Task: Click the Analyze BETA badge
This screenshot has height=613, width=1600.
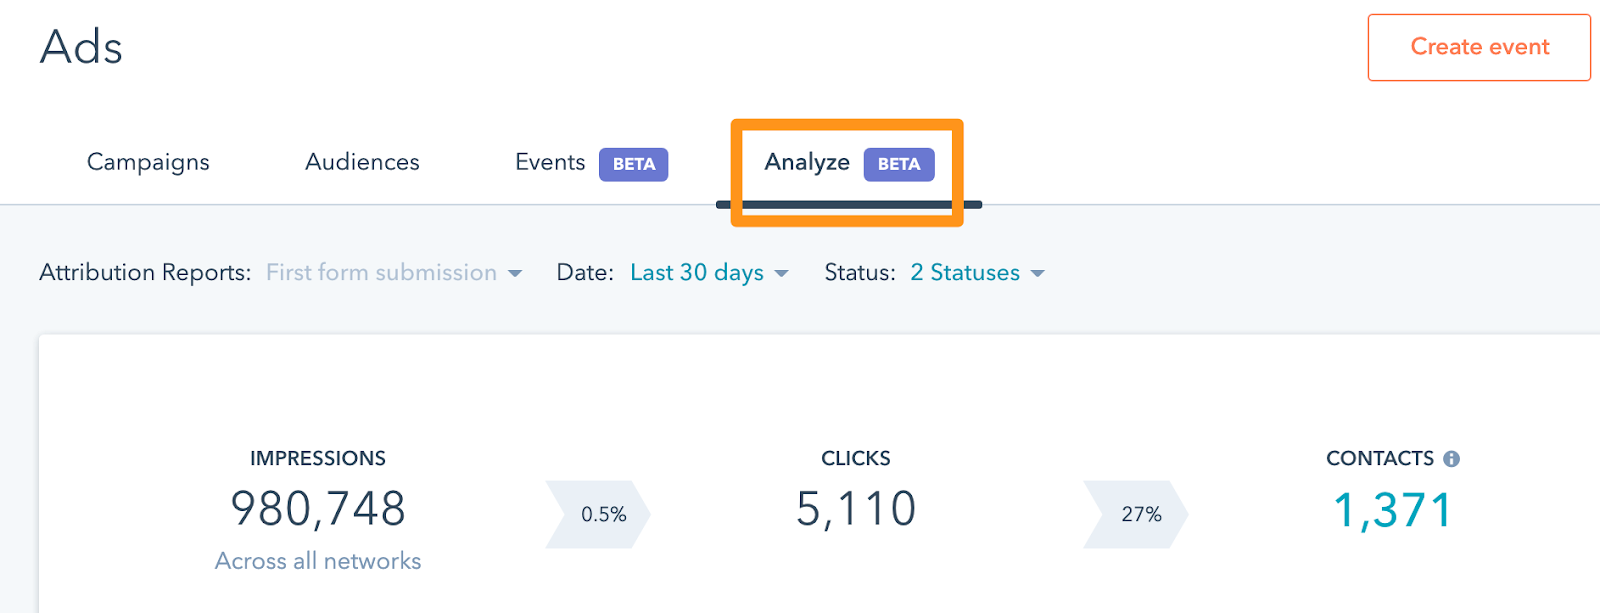Action: (x=898, y=164)
